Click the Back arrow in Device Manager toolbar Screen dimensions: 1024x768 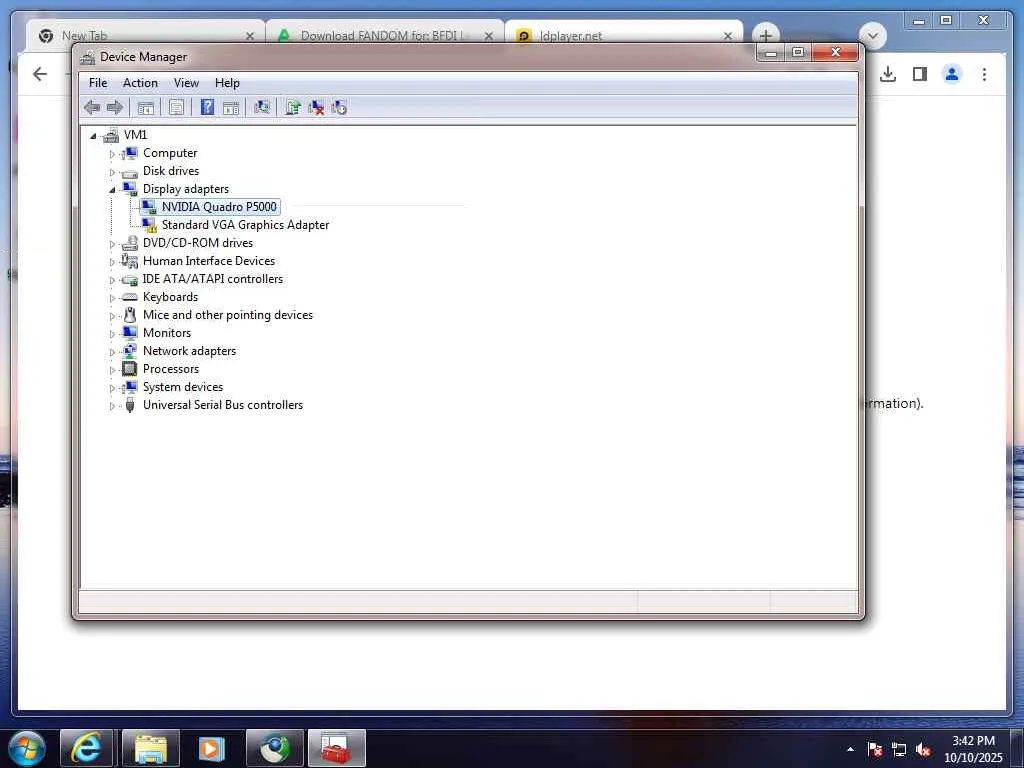[92, 108]
